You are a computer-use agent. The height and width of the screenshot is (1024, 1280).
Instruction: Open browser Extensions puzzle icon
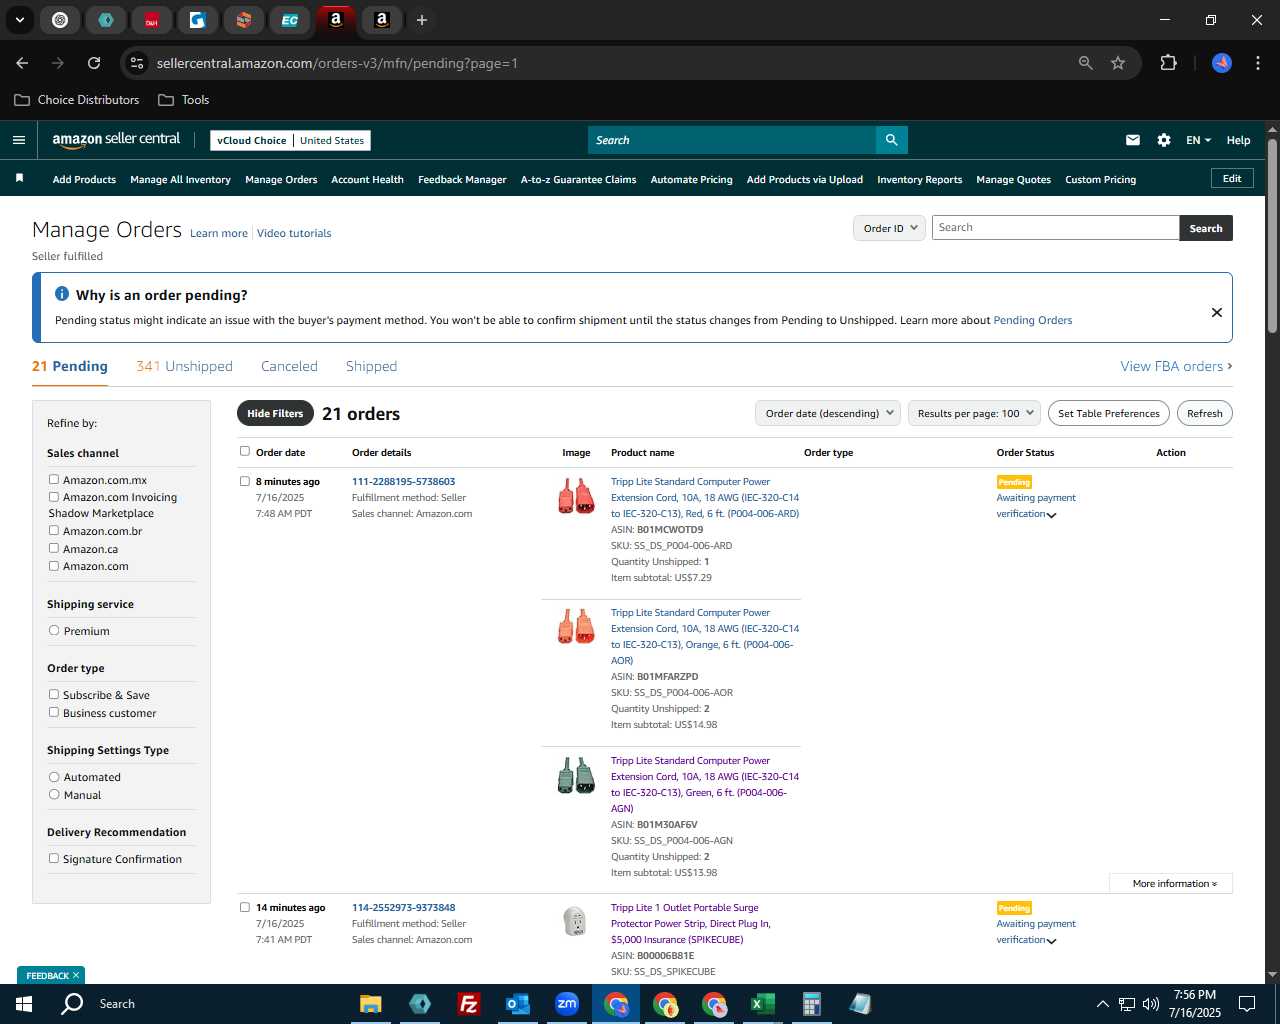(x=1168, y=63)
